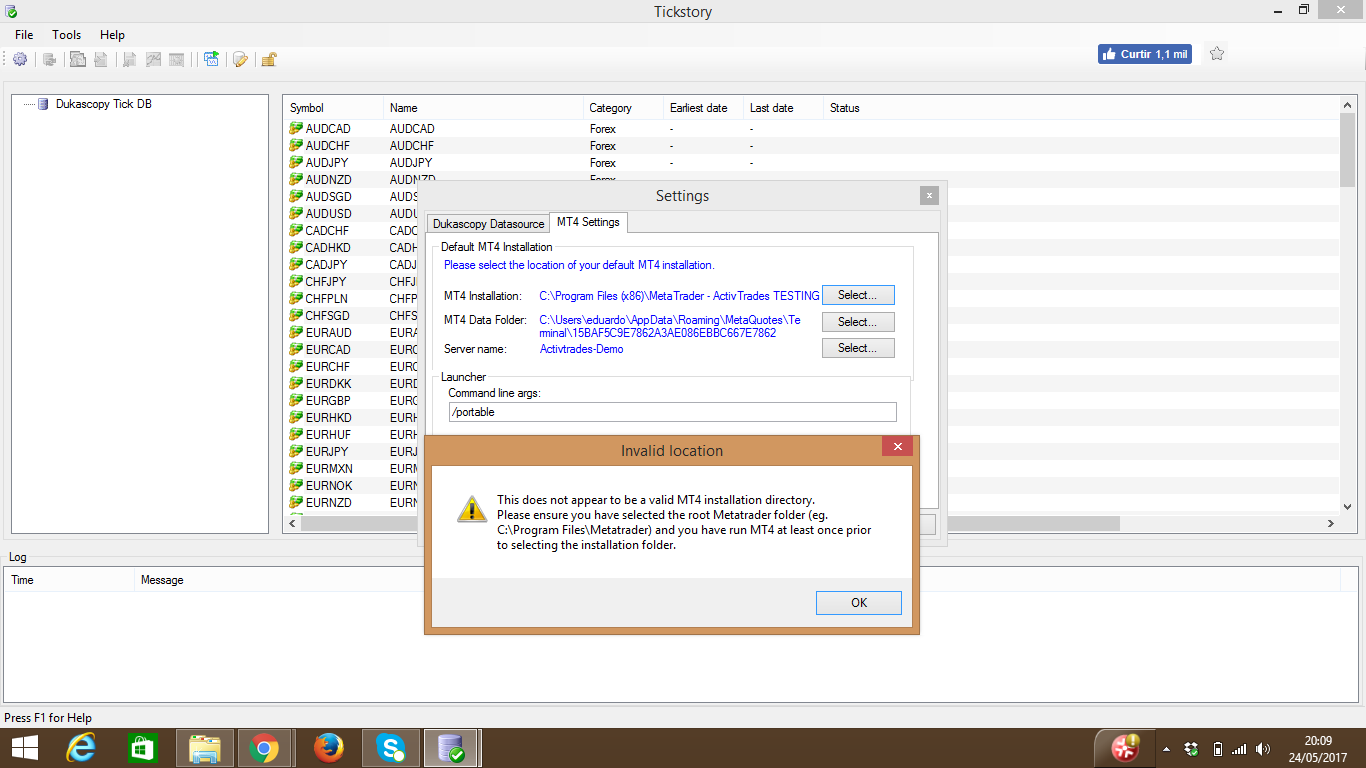Click the Windows Start button
The image size is (1366, 768).
tap(24, 748)
